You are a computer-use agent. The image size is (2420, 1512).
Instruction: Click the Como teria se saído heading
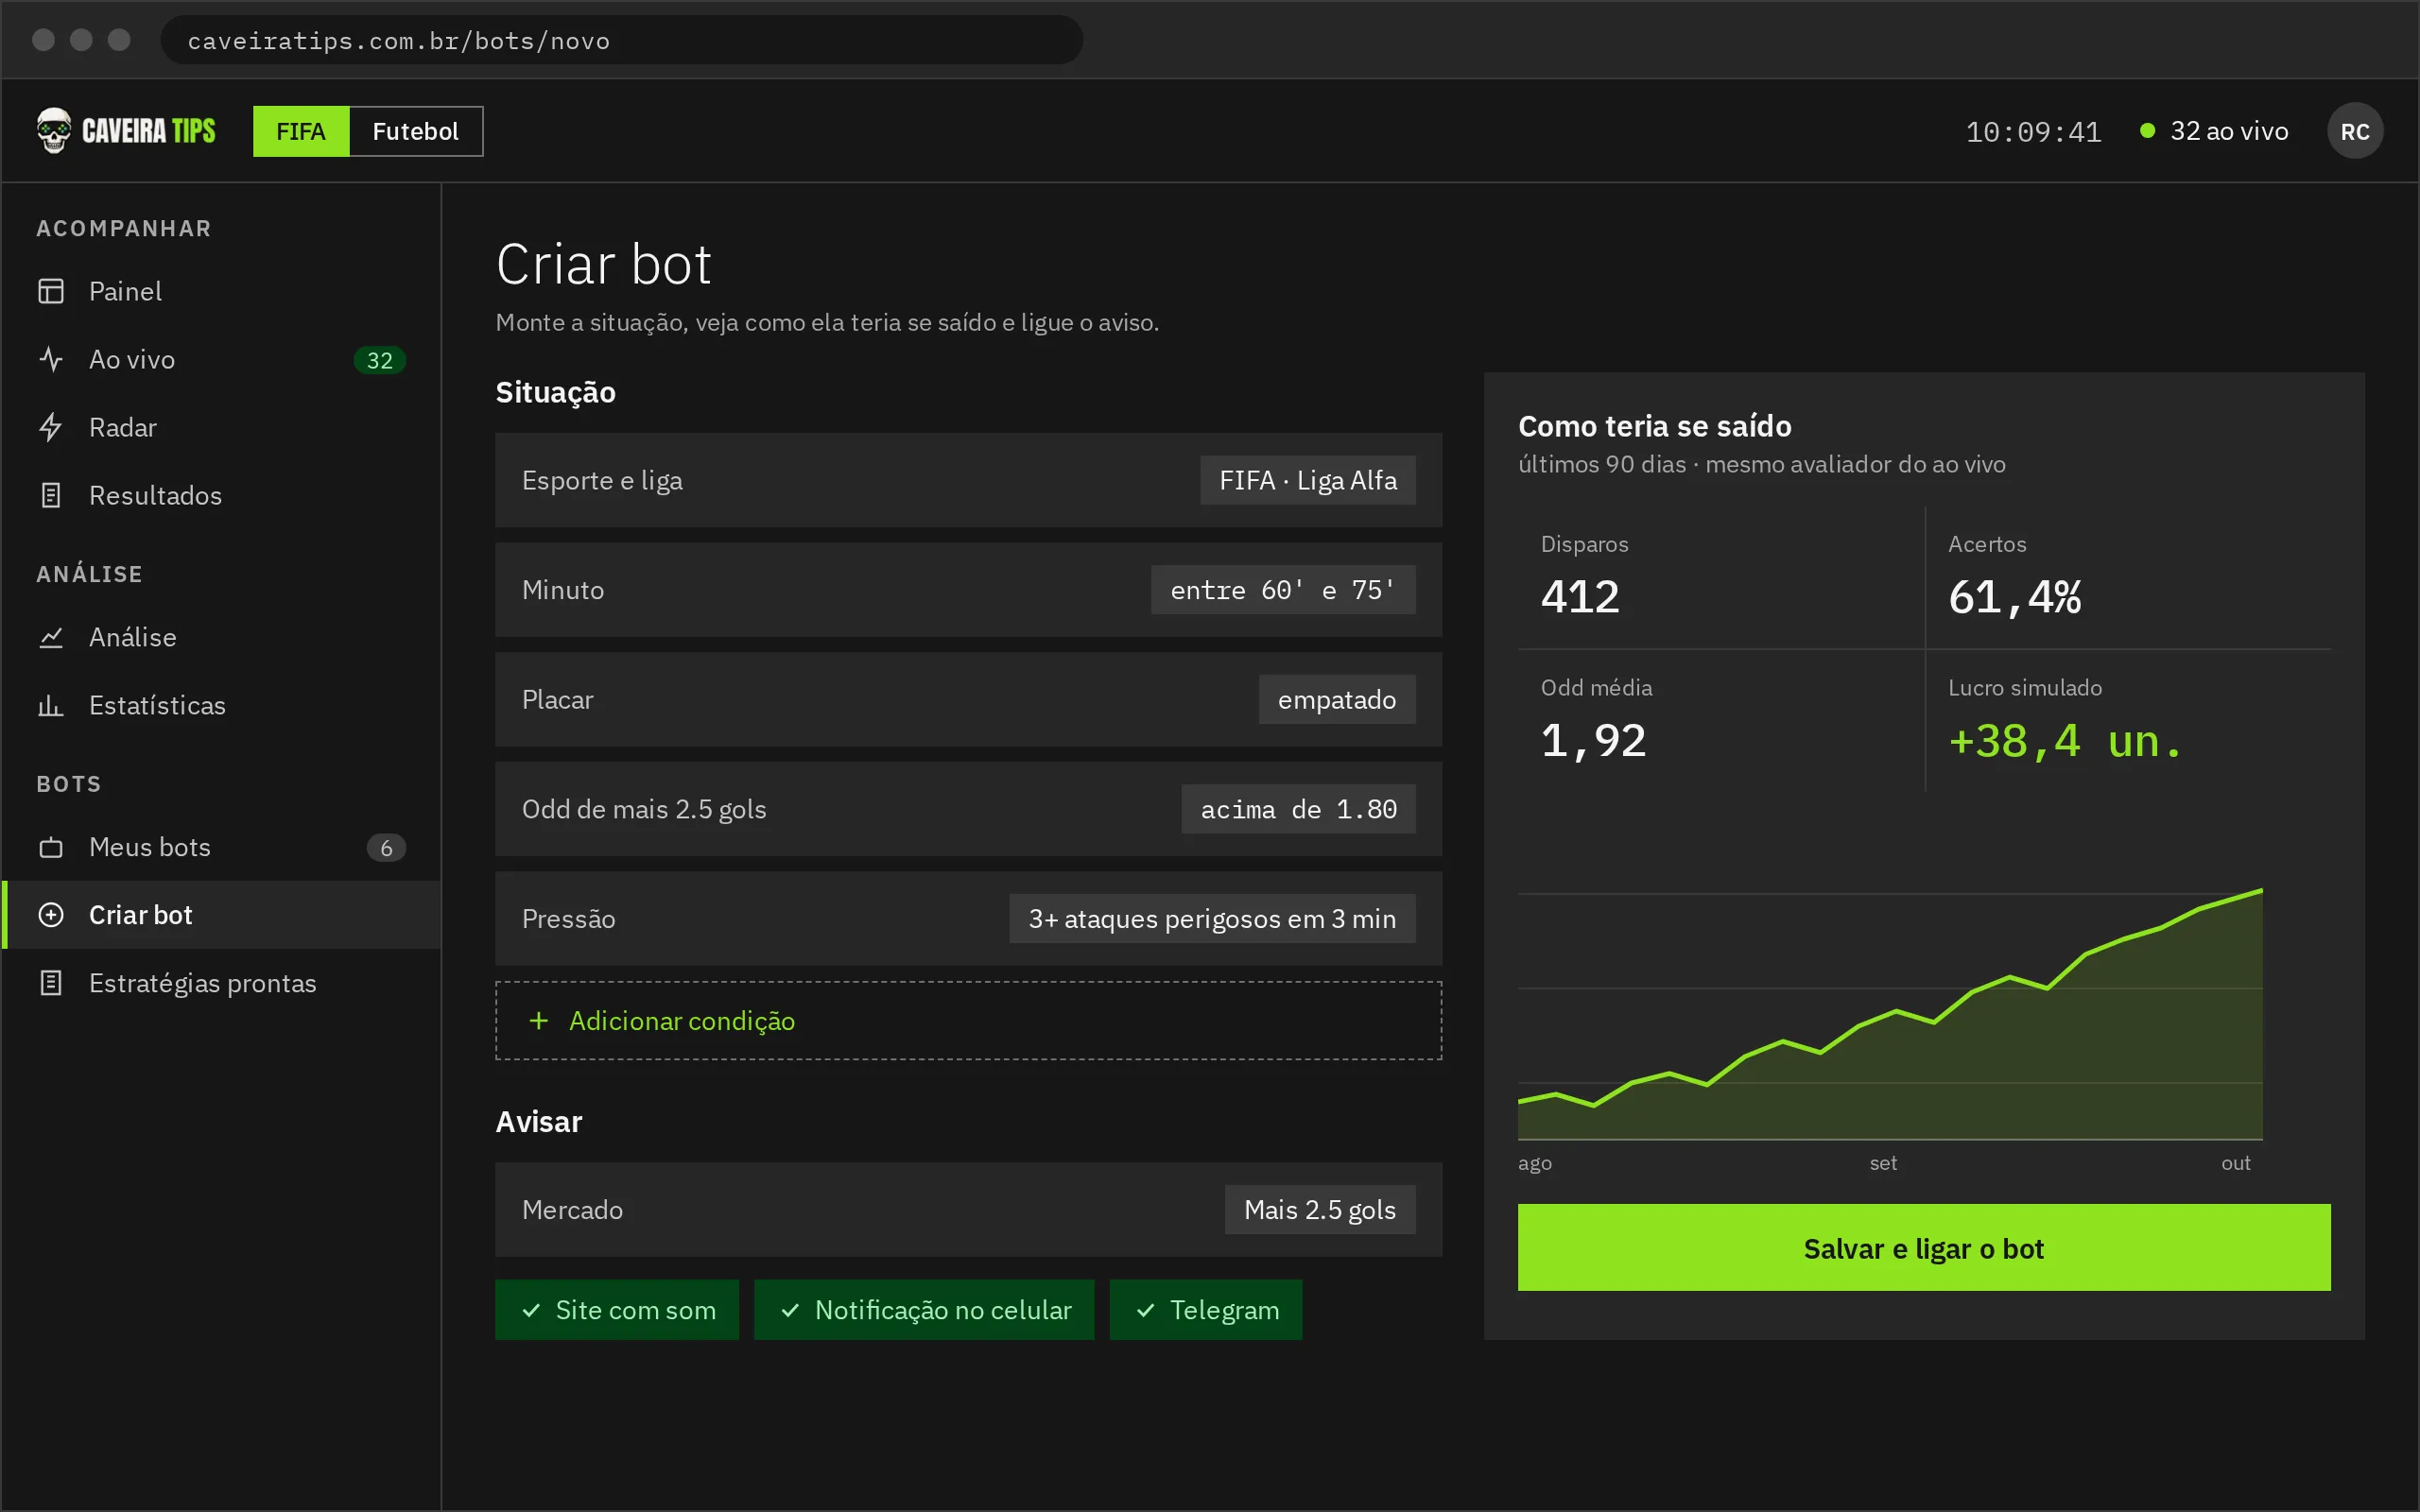[x=1655, y=426]
